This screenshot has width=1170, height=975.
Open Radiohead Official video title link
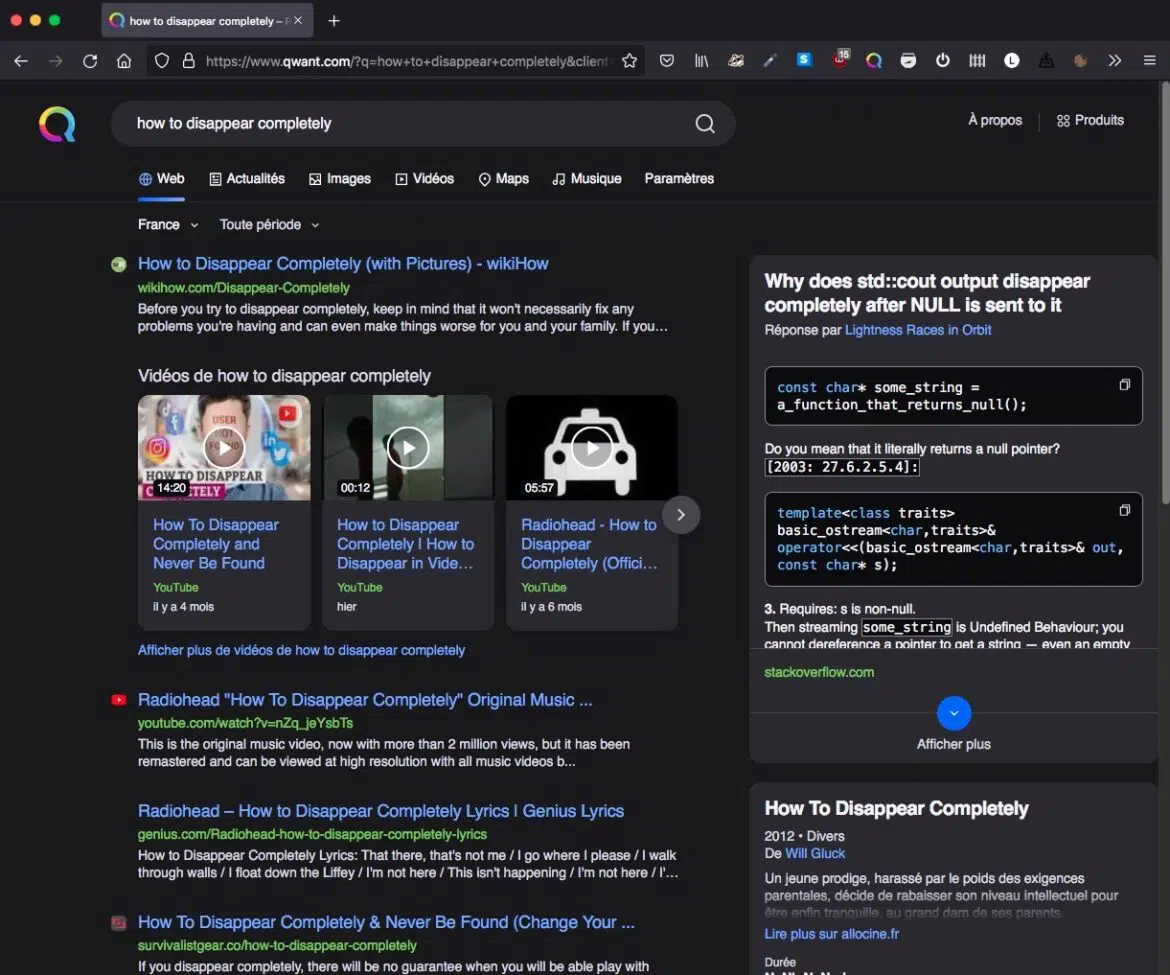click(589, 545)
